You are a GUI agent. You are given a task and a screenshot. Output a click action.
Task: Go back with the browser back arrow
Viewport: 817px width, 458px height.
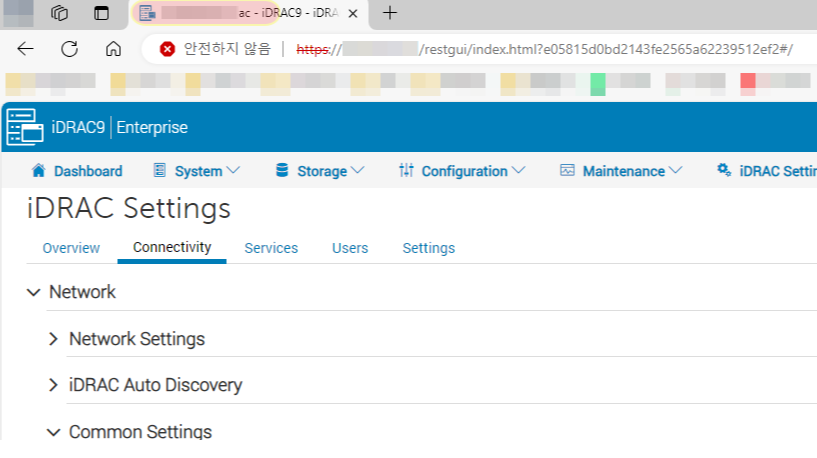tap(25, 49)
